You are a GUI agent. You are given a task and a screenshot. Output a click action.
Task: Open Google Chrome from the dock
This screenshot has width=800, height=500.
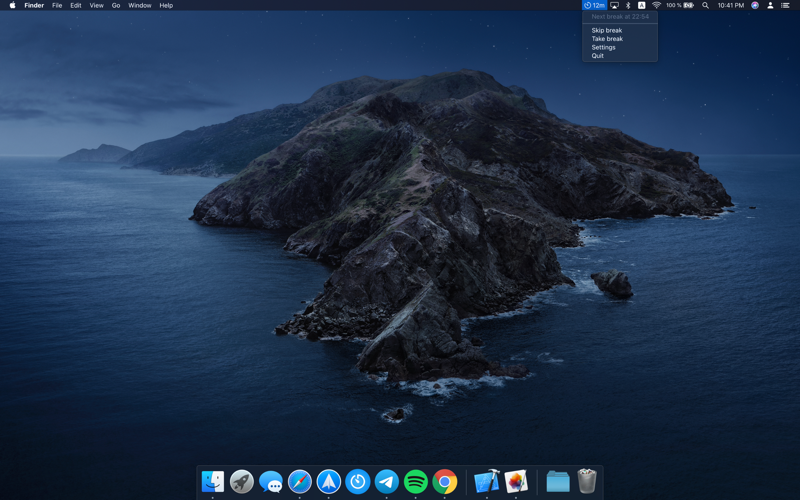pyautogui.click(x=445, y=482)
